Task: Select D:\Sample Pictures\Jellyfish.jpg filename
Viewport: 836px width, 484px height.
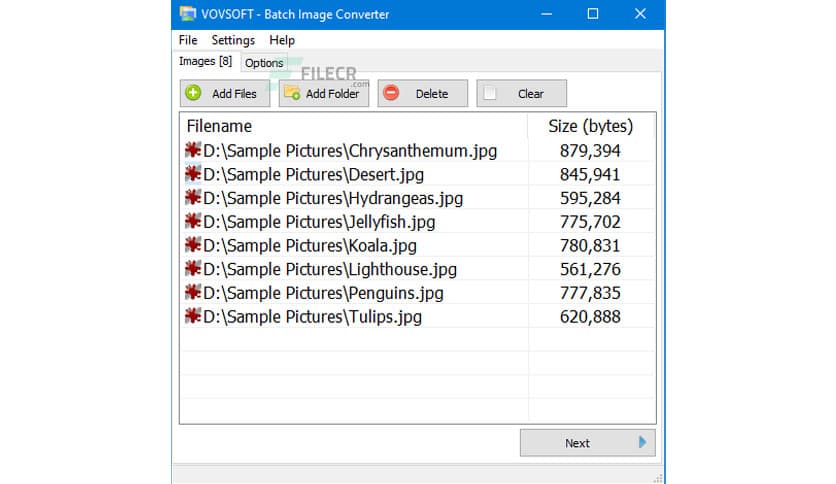Action: [319, 222]
